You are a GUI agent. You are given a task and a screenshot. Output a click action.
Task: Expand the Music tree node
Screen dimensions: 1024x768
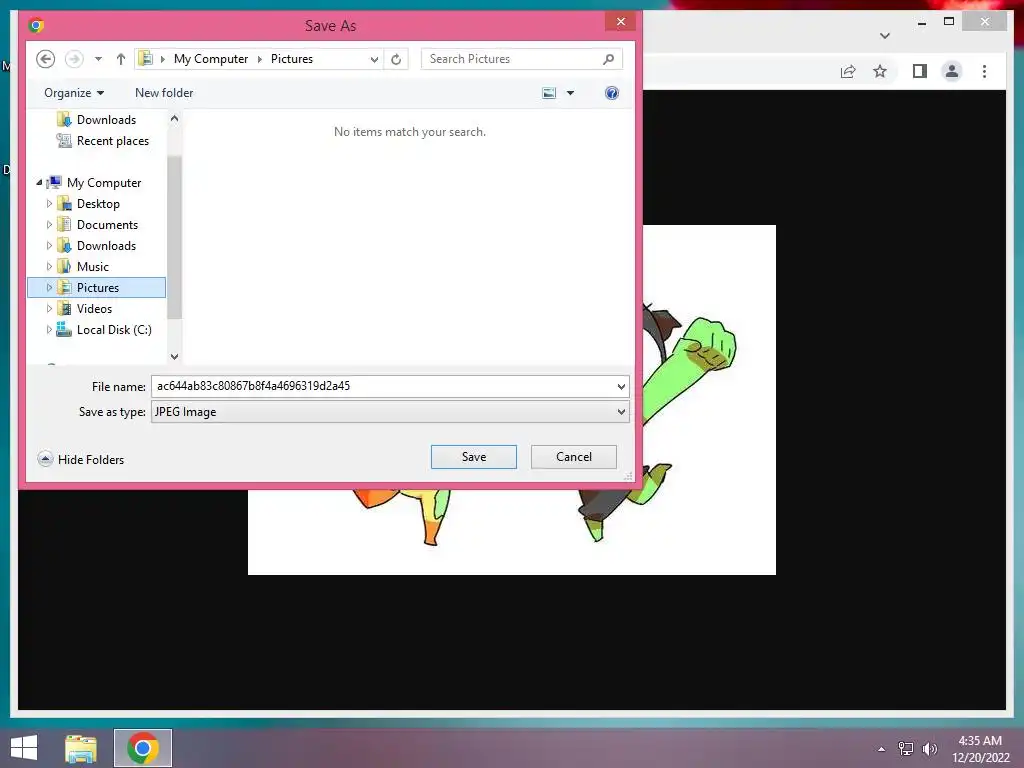49,266
